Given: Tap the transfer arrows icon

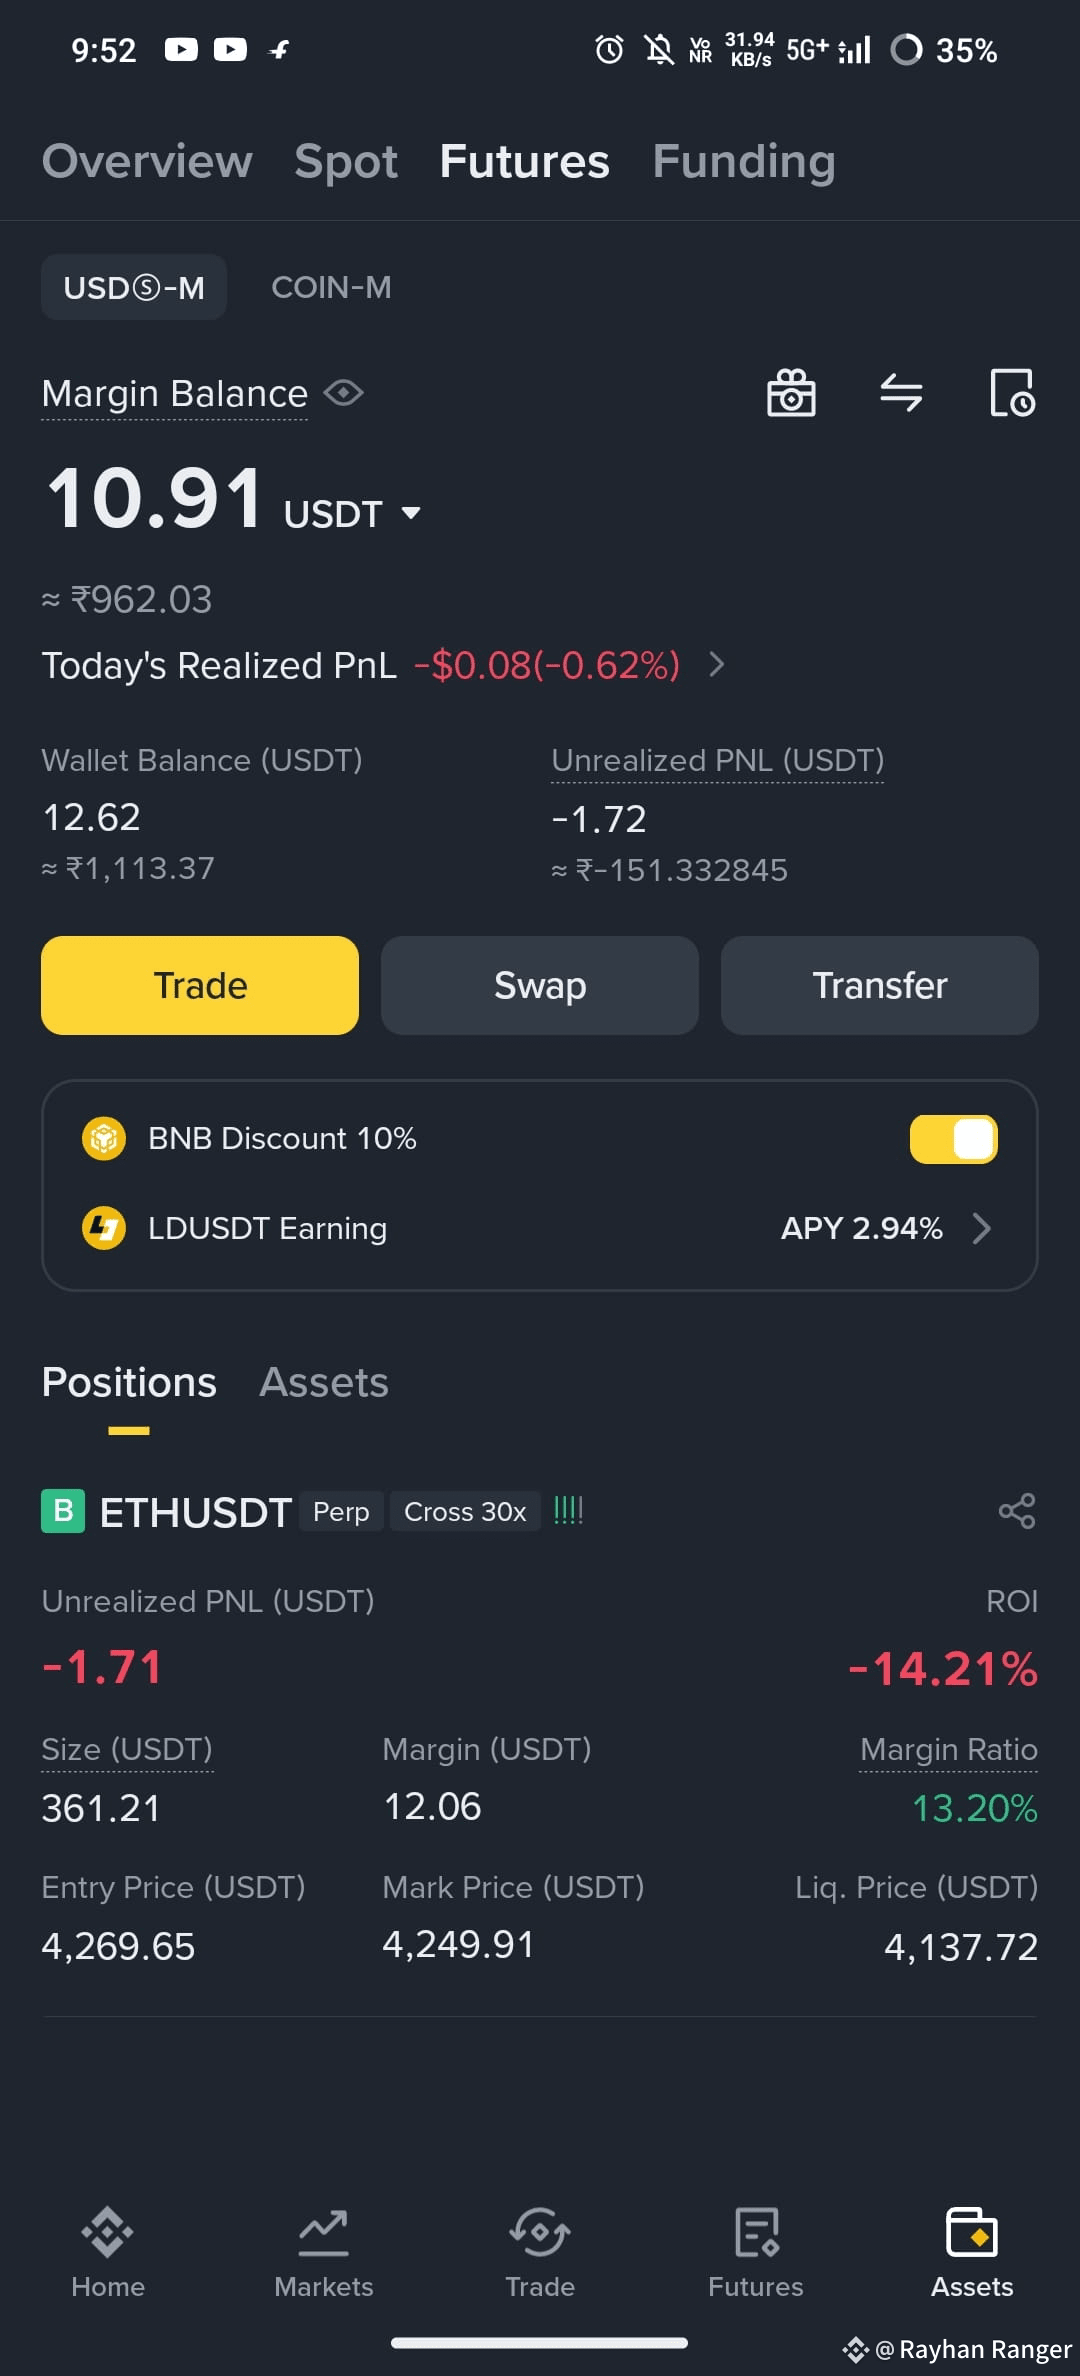Looking at the screenshot, I should tap(901, 392).
